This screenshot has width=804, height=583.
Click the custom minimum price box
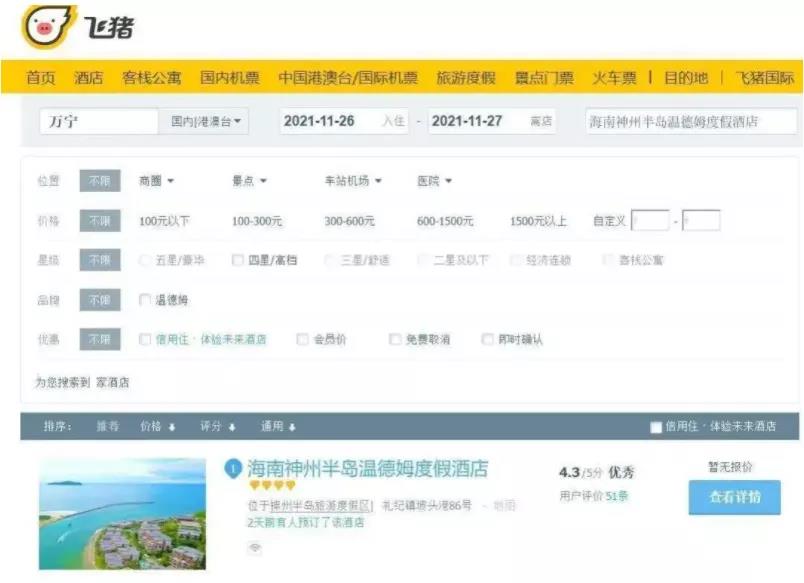tap(650, 220)
